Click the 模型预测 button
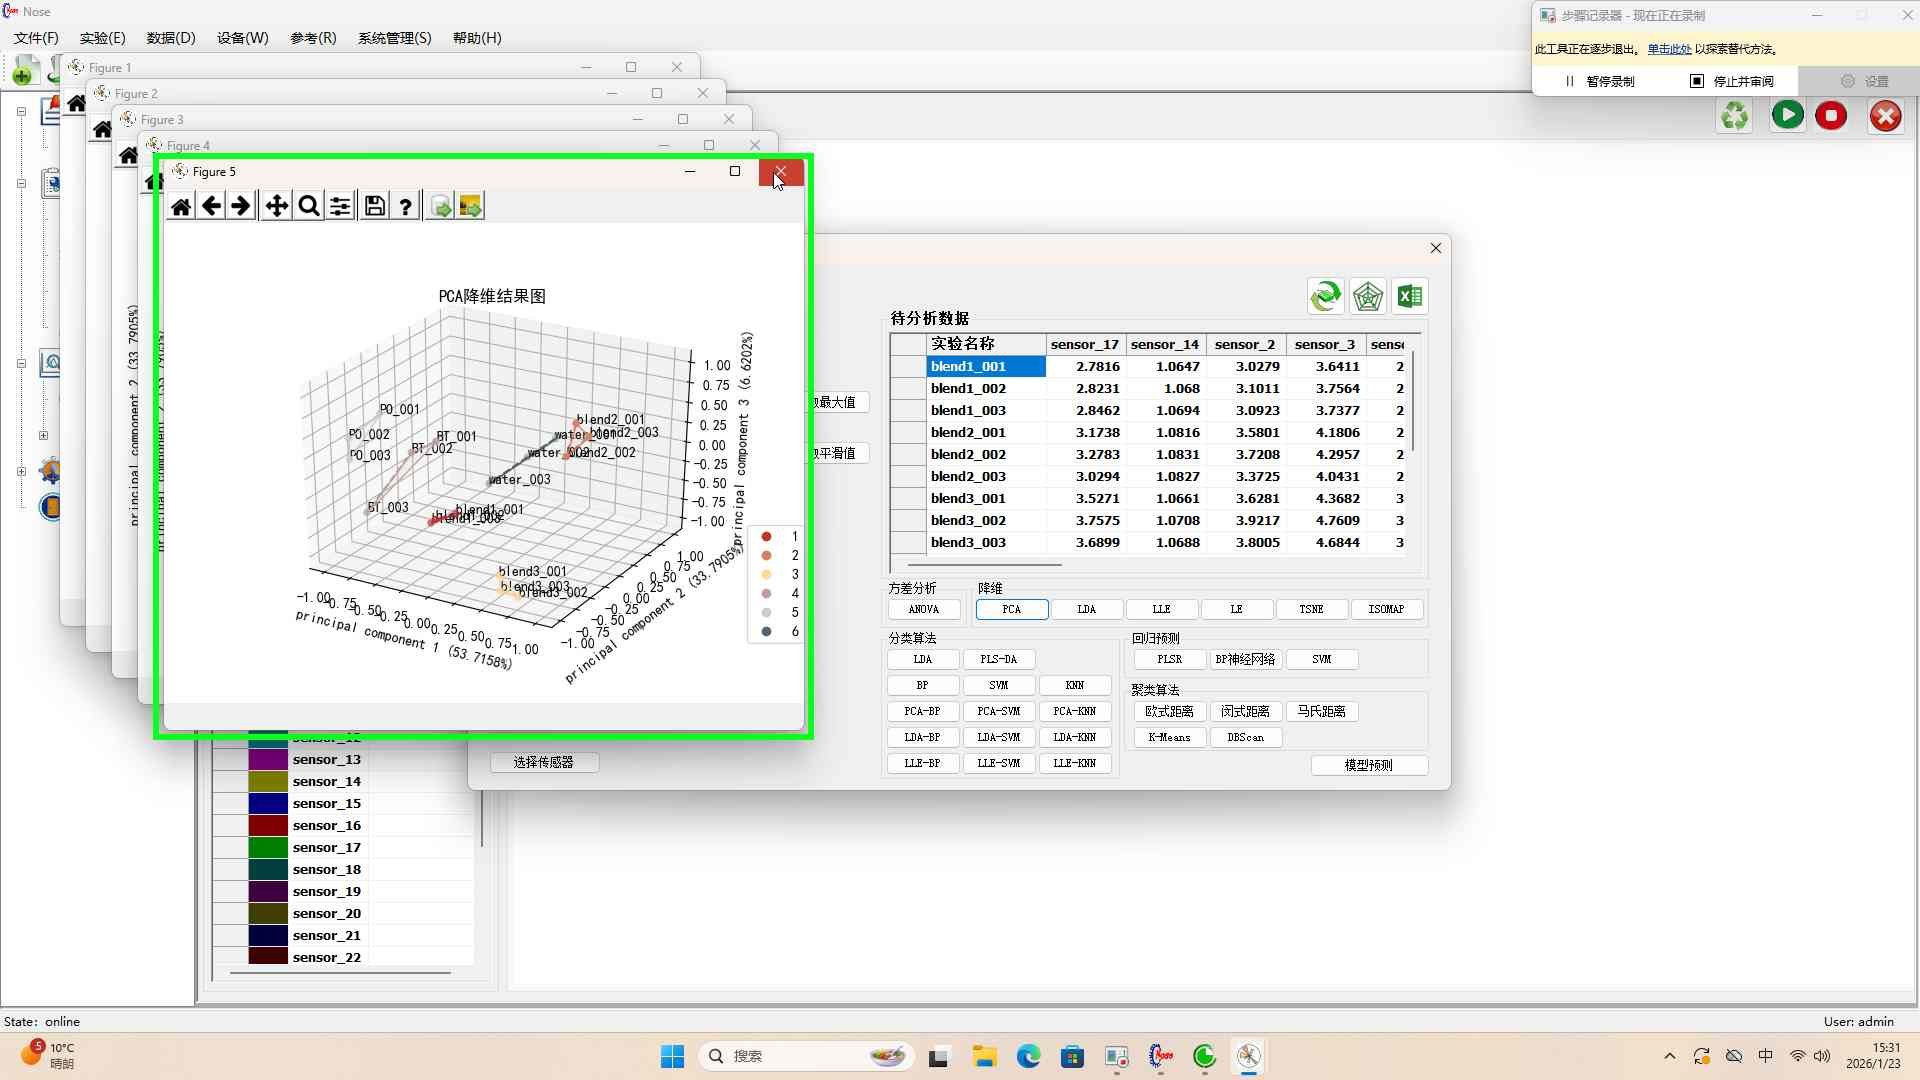This screenshot has width=1920, height=1080. point(1368,765)
